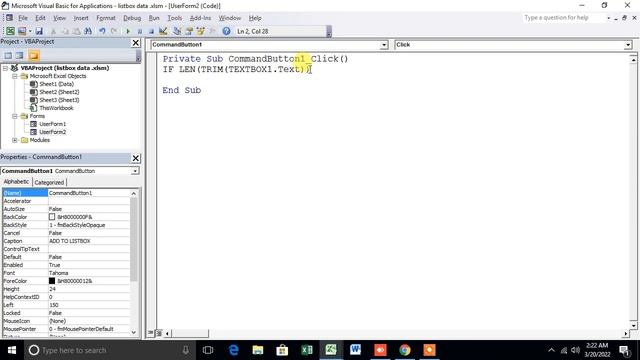The width and height of the screenshot is (640, 360).
Task: Collapse the VBAProject (listbox data .xlsm) node
Action: pyautogui.click(x=6, y=68)
